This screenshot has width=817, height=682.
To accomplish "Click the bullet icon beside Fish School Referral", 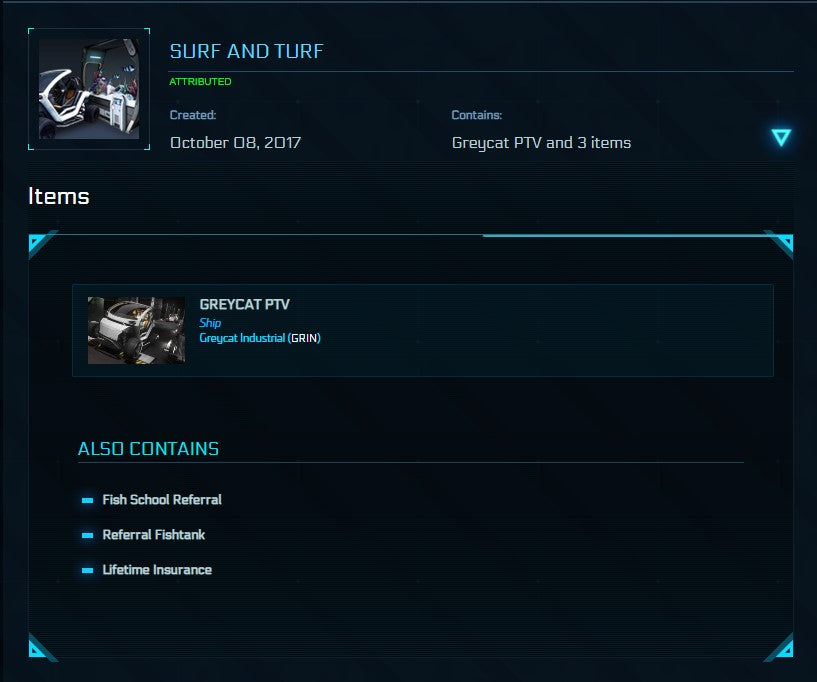I will (87, 500).
